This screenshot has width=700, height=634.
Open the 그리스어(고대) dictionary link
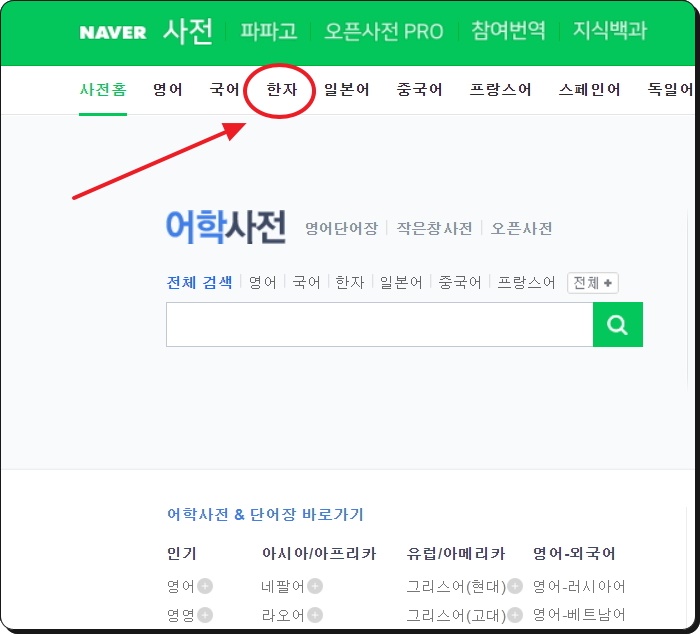(456, 616)
